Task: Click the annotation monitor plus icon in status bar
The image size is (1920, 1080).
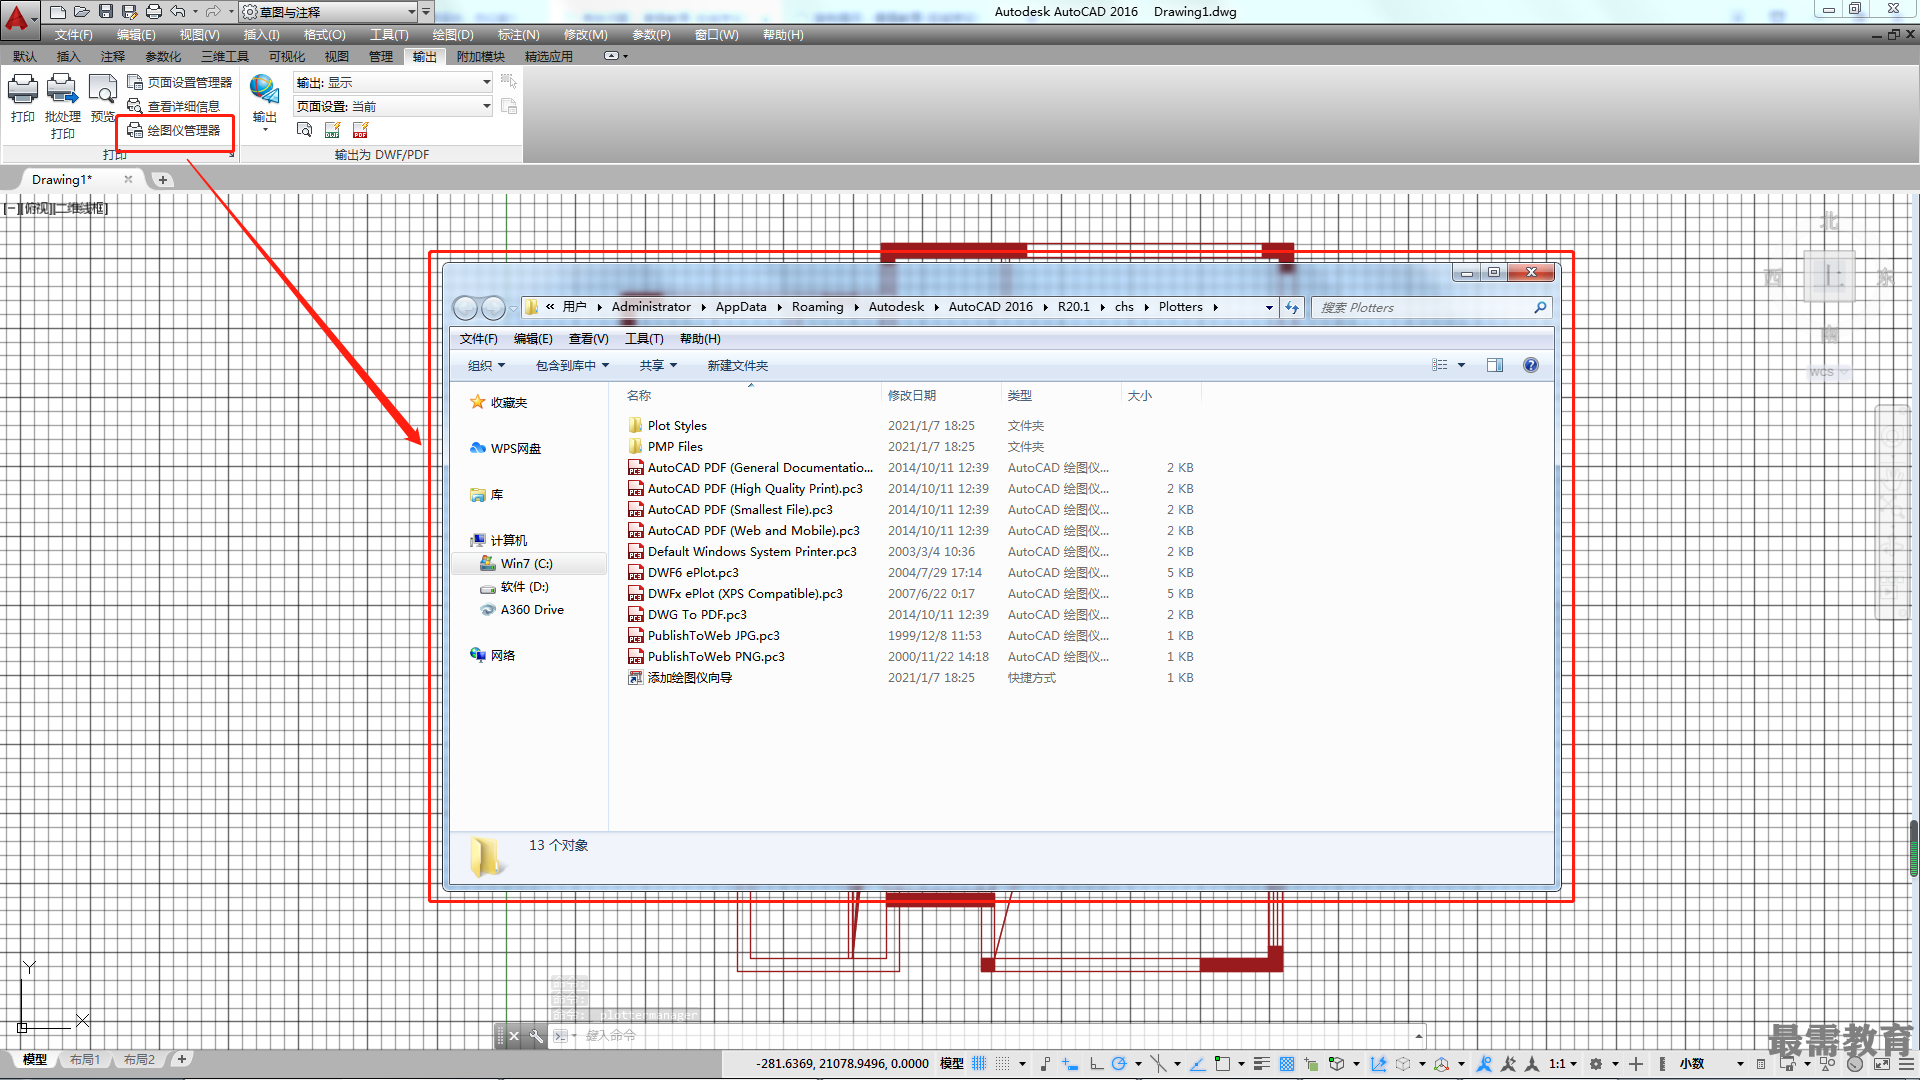Action: 1635,1064
